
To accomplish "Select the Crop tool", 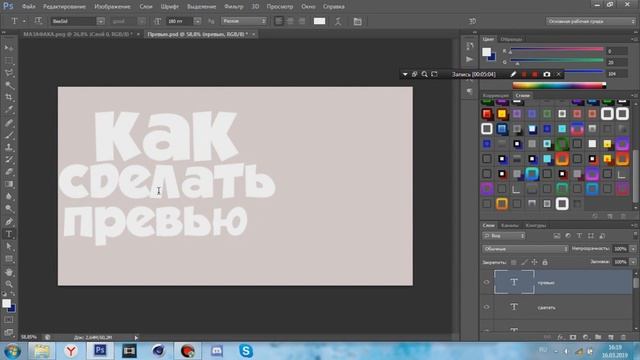I will click(x=9, y=98).
